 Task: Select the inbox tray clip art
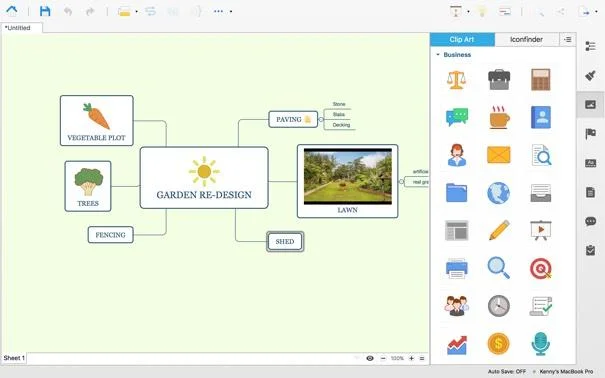(541, 193)
